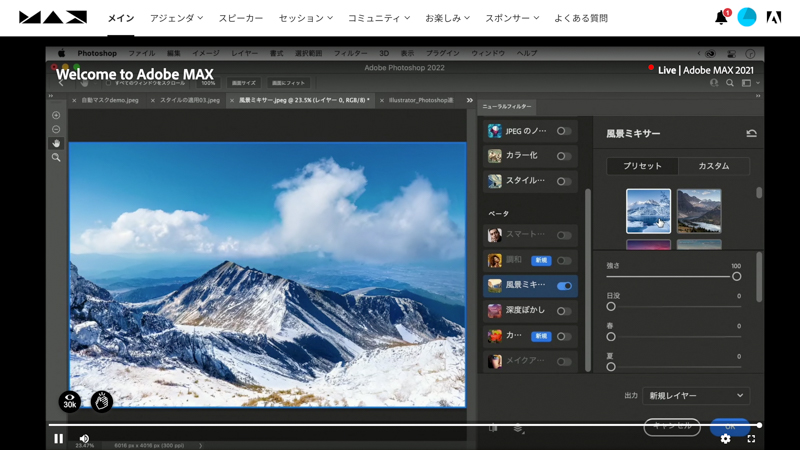Click the キャンセル button
Viewport: 800px width, 450px height.
[672, 427]
